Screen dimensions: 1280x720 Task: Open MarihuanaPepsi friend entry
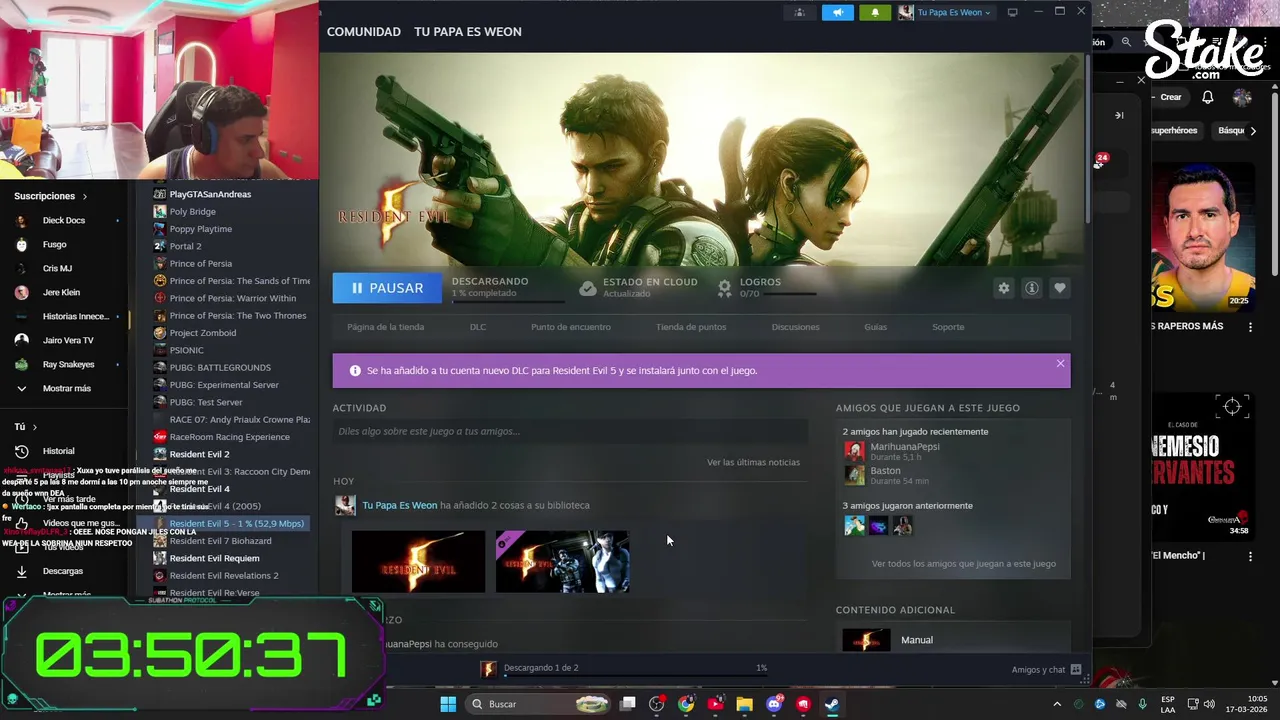tap(904, 451)
